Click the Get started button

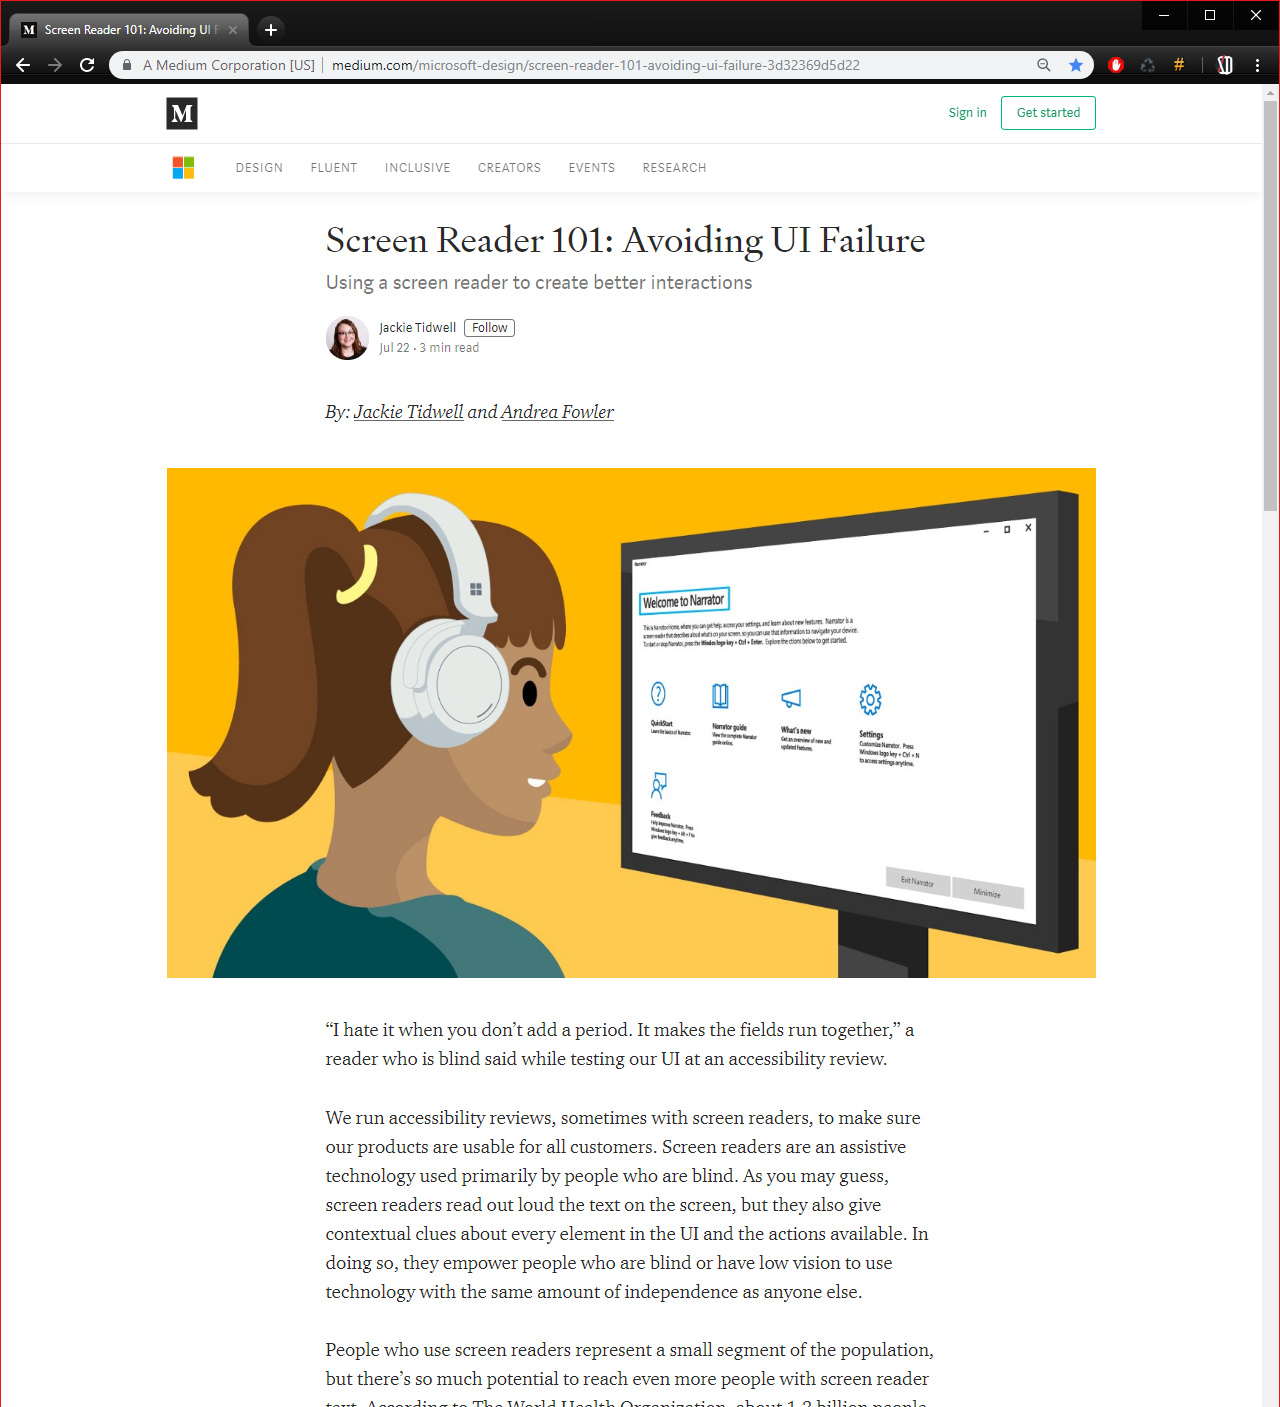pyautogui.click(x=1048, y=113)
